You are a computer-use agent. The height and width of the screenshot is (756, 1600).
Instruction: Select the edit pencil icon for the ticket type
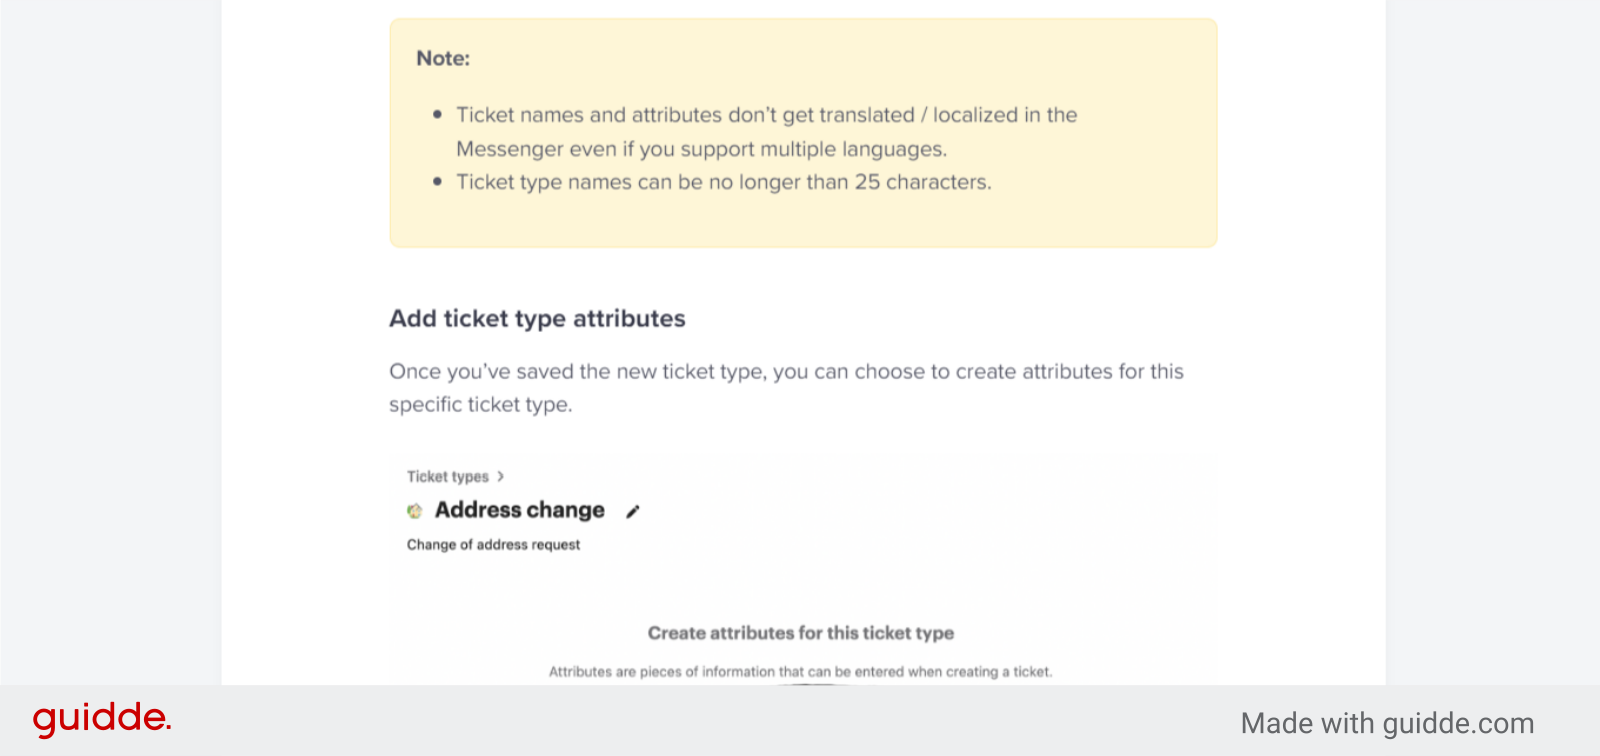633,511
